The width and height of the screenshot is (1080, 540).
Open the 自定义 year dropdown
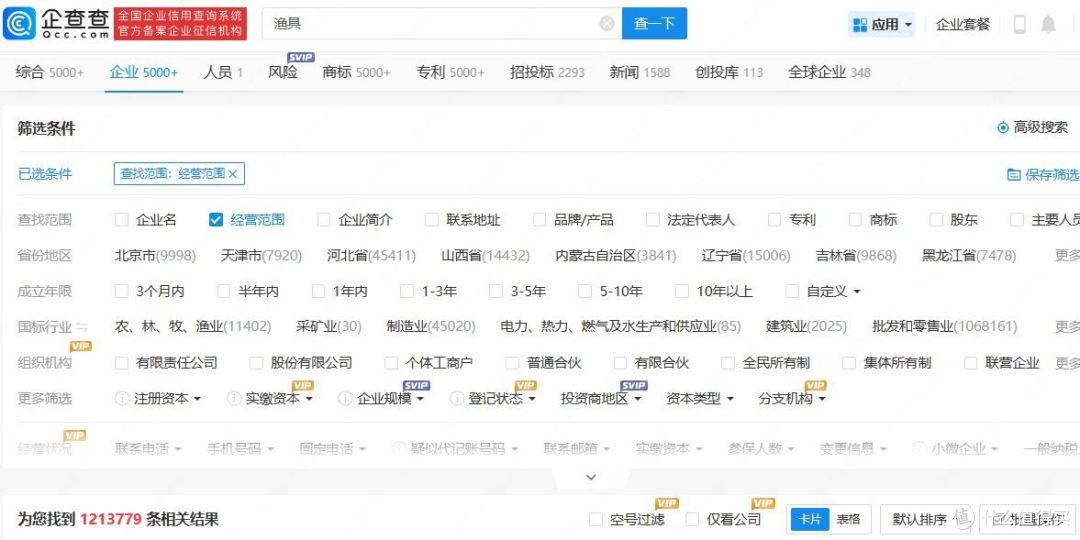(x=833, y=291)
